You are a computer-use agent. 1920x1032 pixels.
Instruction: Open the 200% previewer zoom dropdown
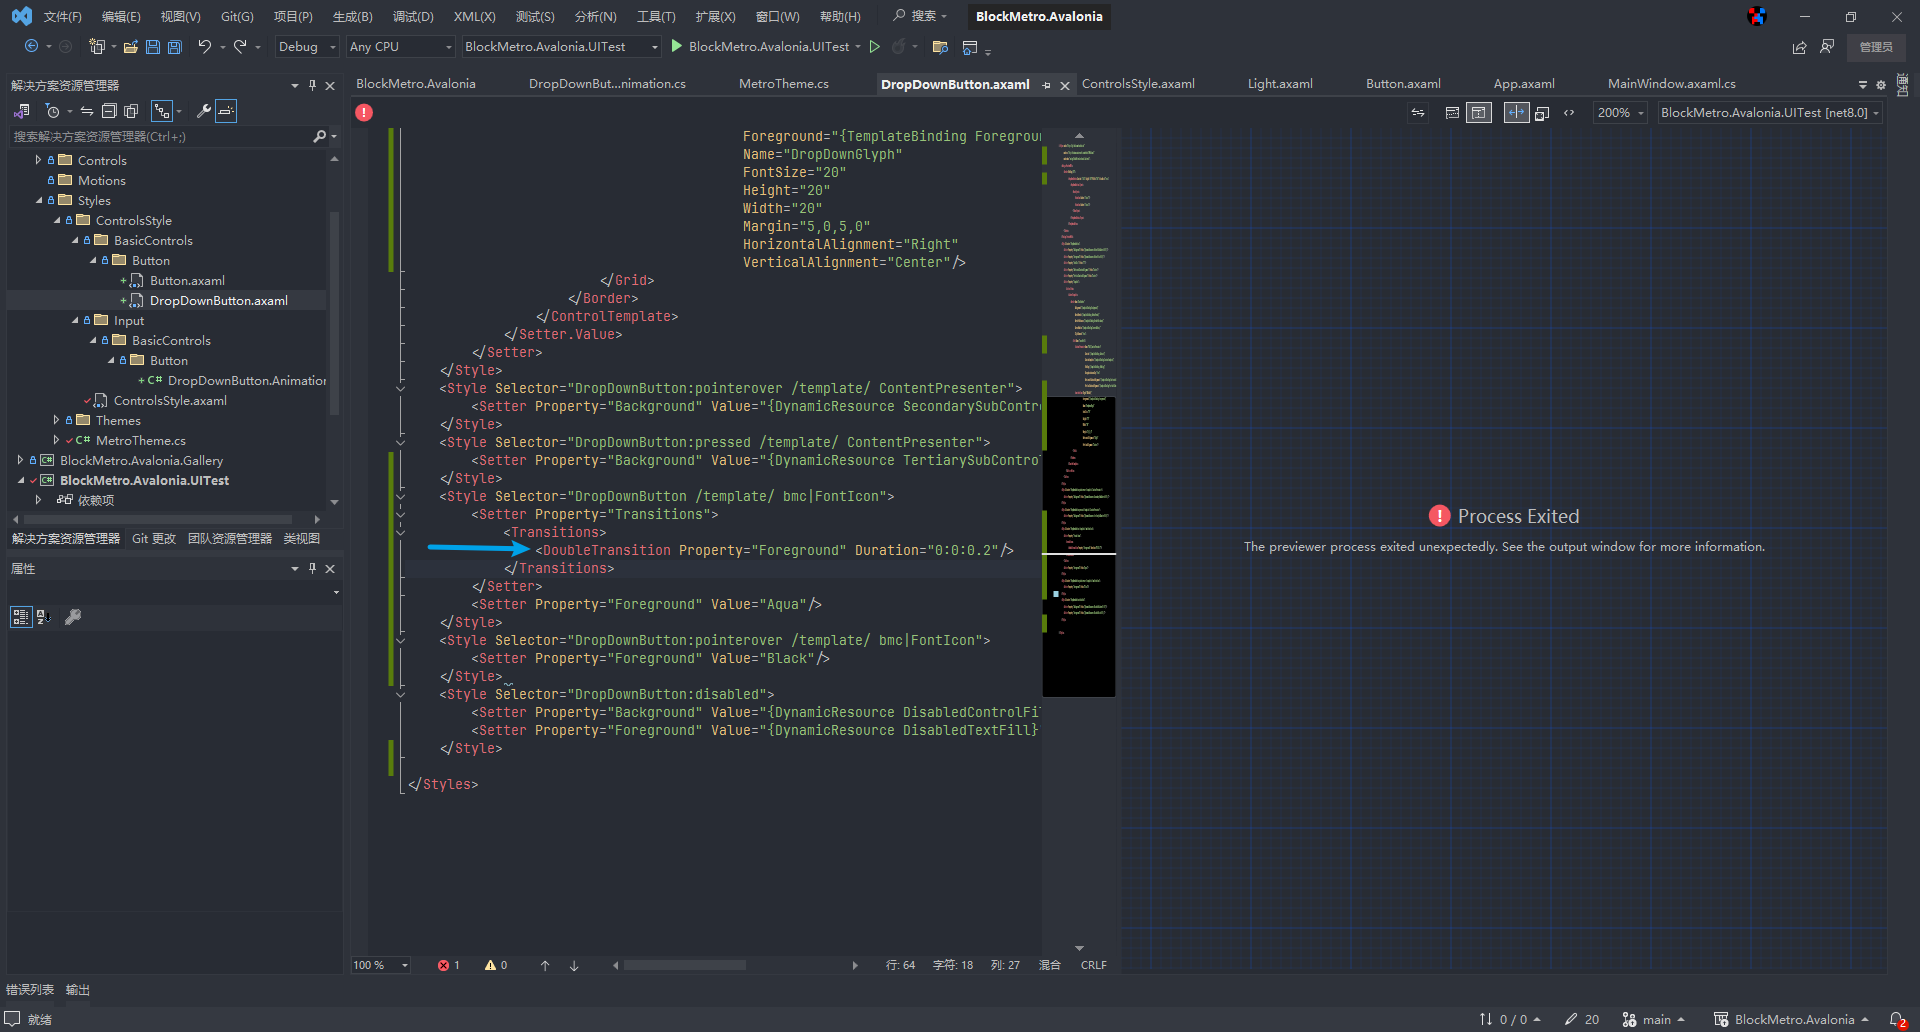1621,113
